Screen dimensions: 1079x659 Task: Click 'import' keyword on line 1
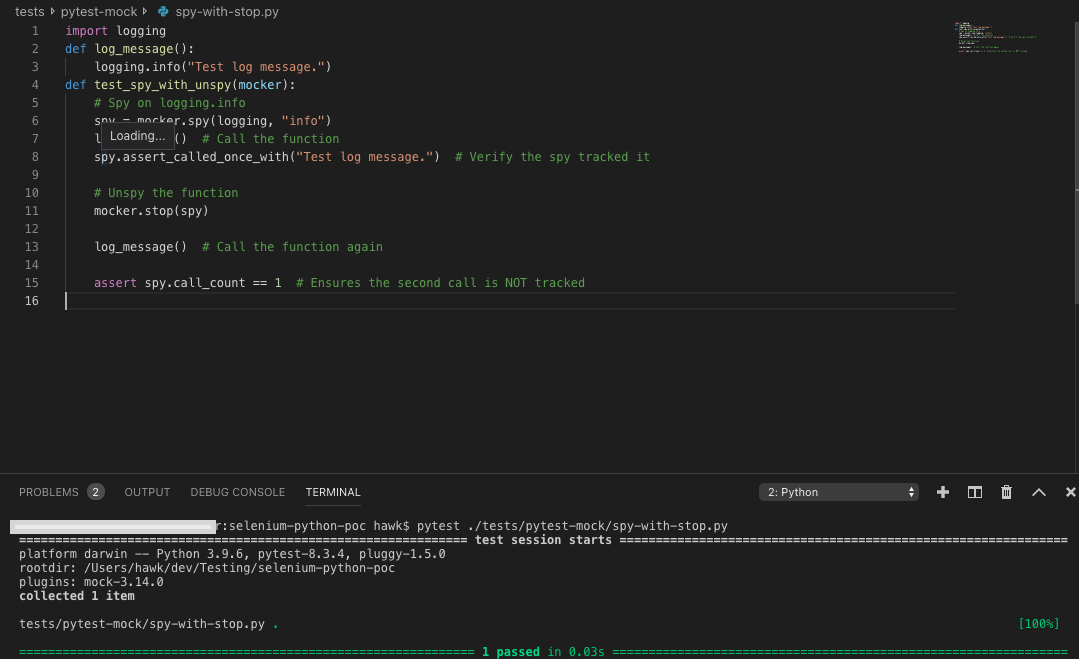[x=87, y=31]
